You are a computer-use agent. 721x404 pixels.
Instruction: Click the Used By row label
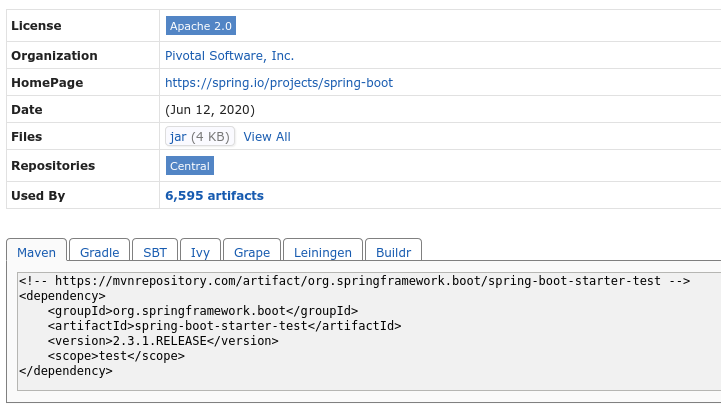tap(38, 196)
